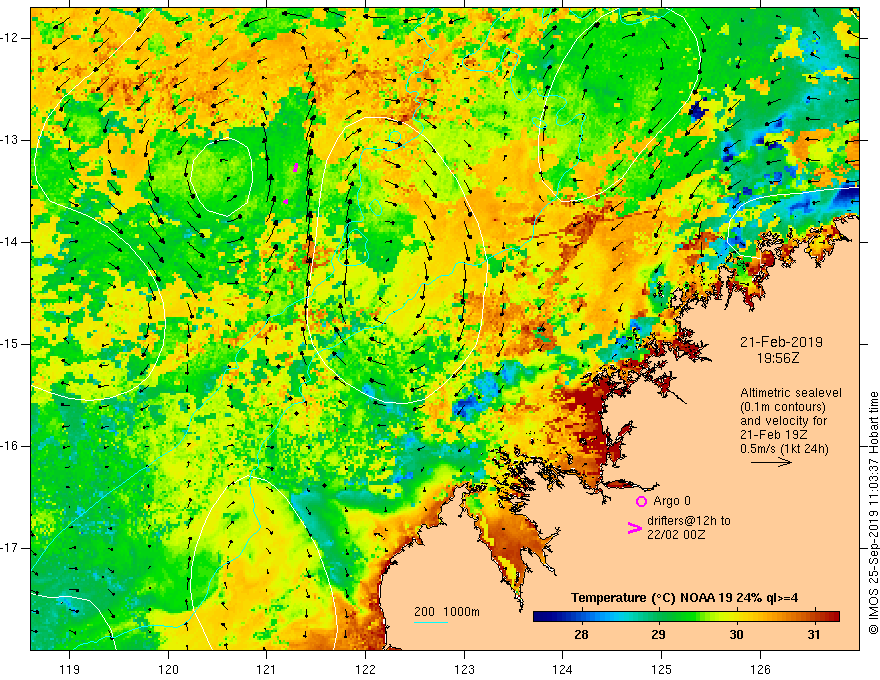Click the 'Temperature (°C) NOAA 19 24% ql>=4' title
The image size is (880, 680).
[x=685, y=598]
